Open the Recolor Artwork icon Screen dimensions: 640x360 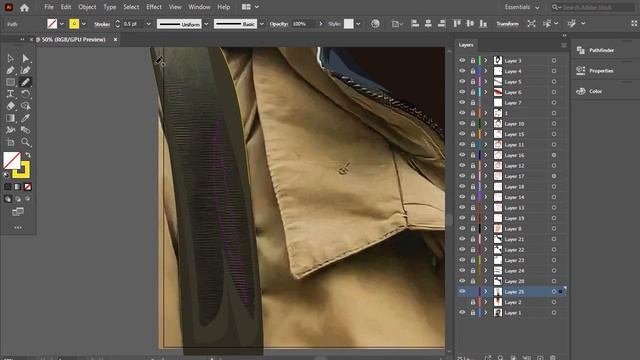(x=375, y=24)
